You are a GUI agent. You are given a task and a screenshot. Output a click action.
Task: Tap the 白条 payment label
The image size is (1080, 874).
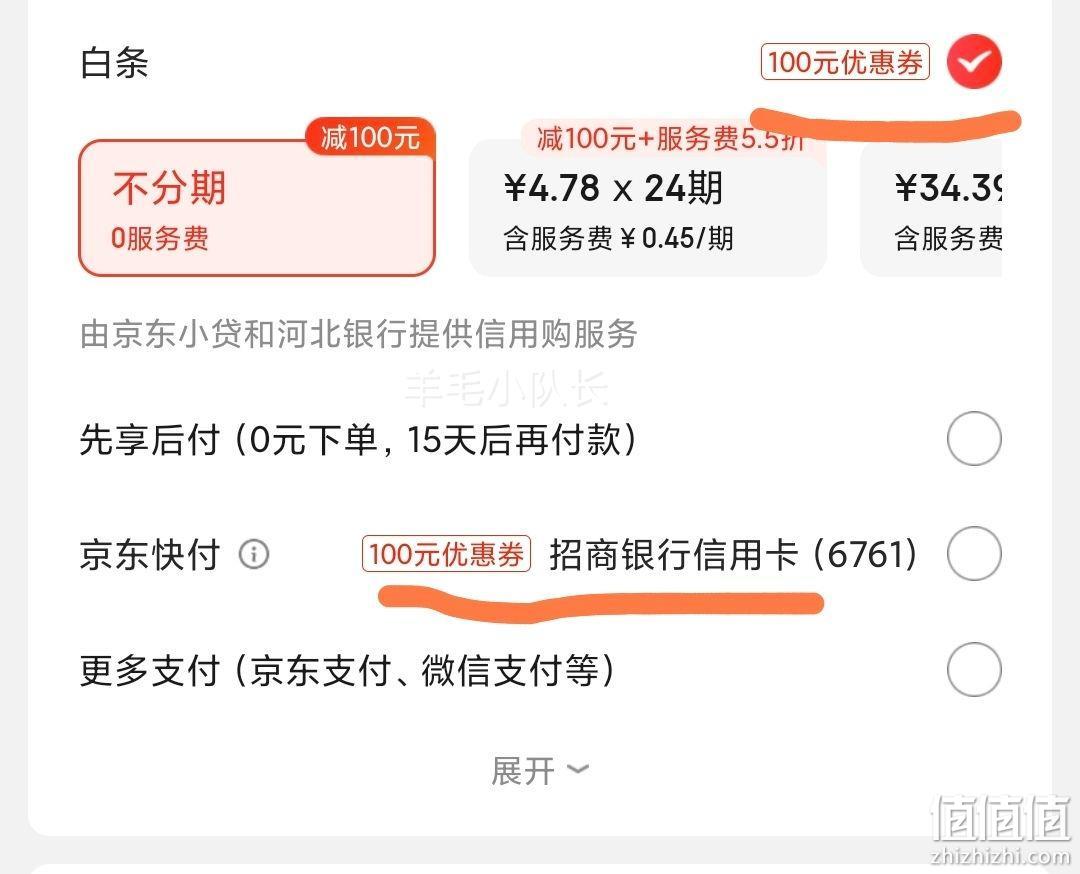pos(114,63)
